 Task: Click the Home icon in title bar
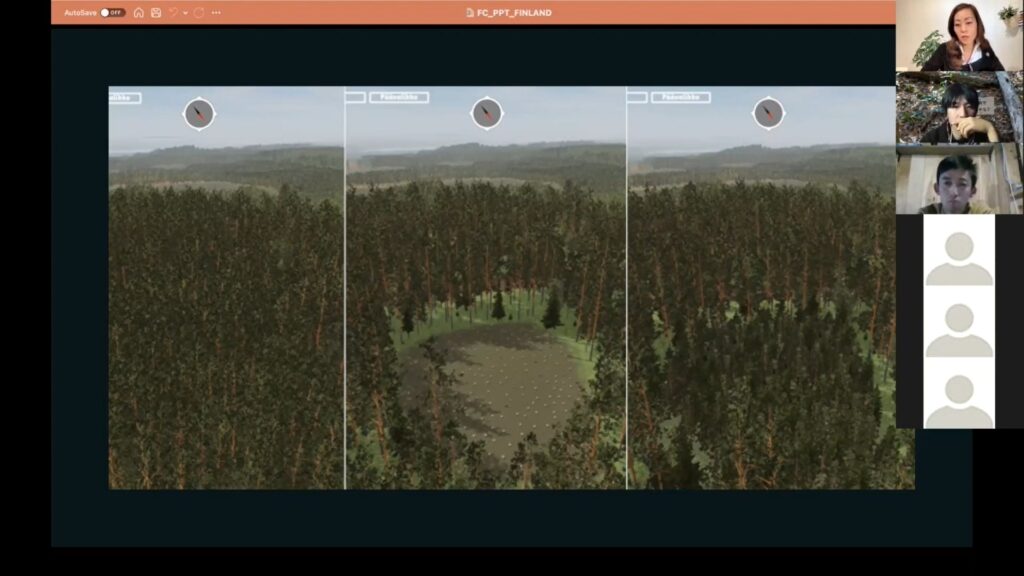tap(139, 13)
